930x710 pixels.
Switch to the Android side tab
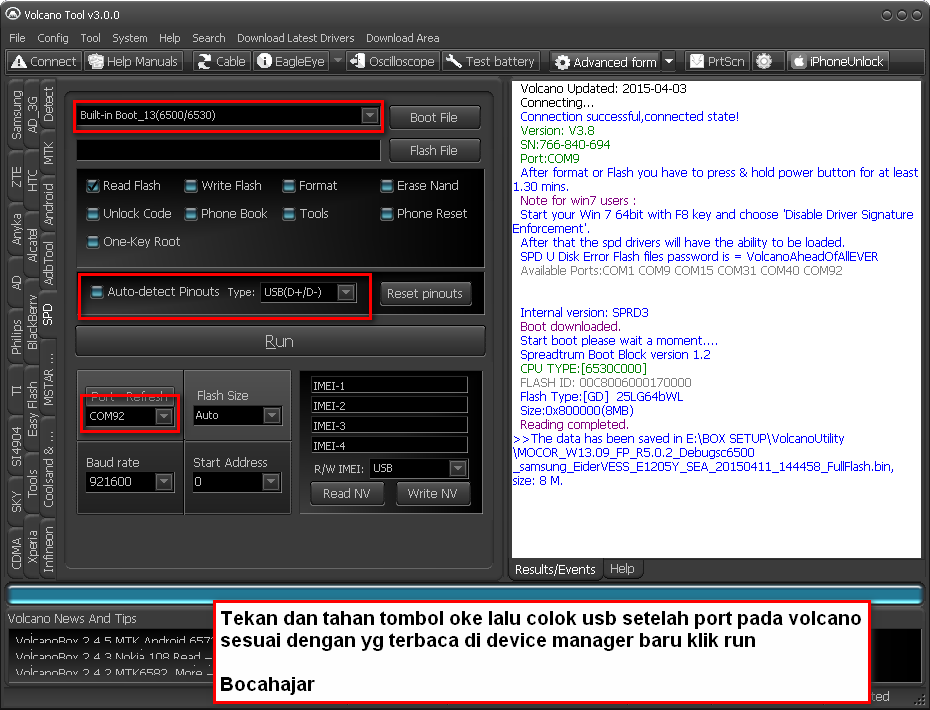coord(48,204)
